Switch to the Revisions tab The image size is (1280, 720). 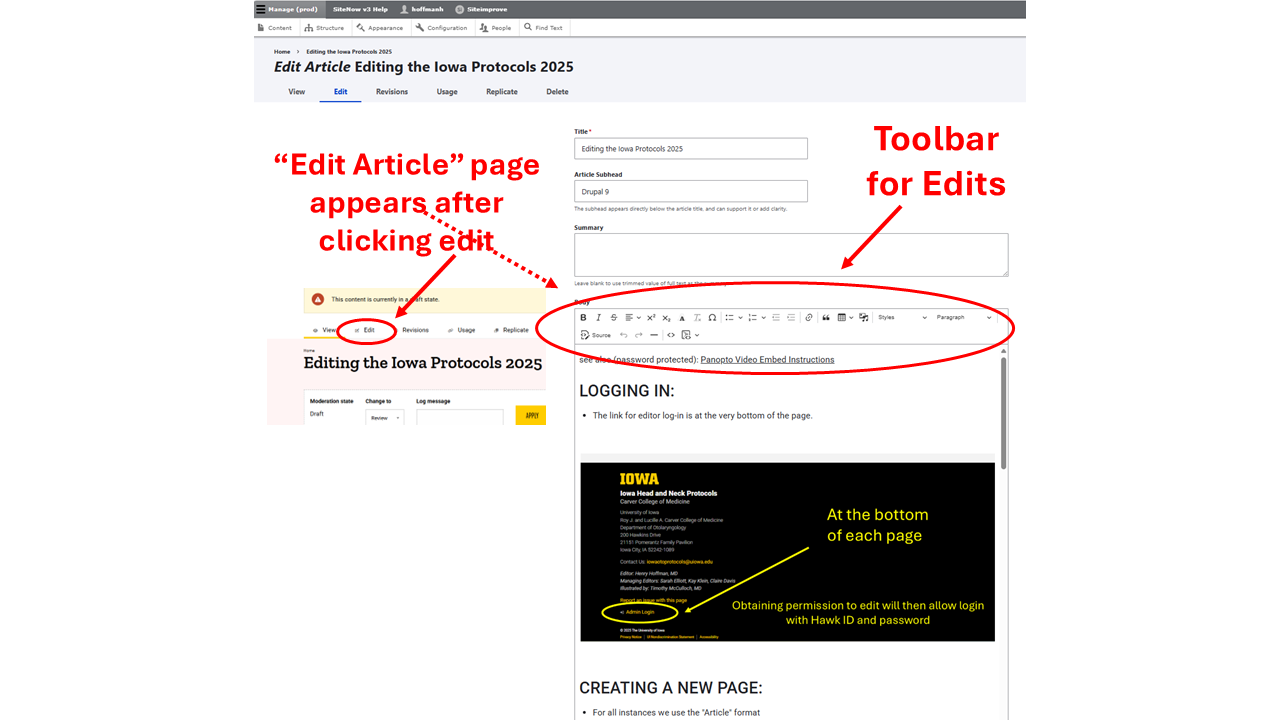[x=391, y=91]
